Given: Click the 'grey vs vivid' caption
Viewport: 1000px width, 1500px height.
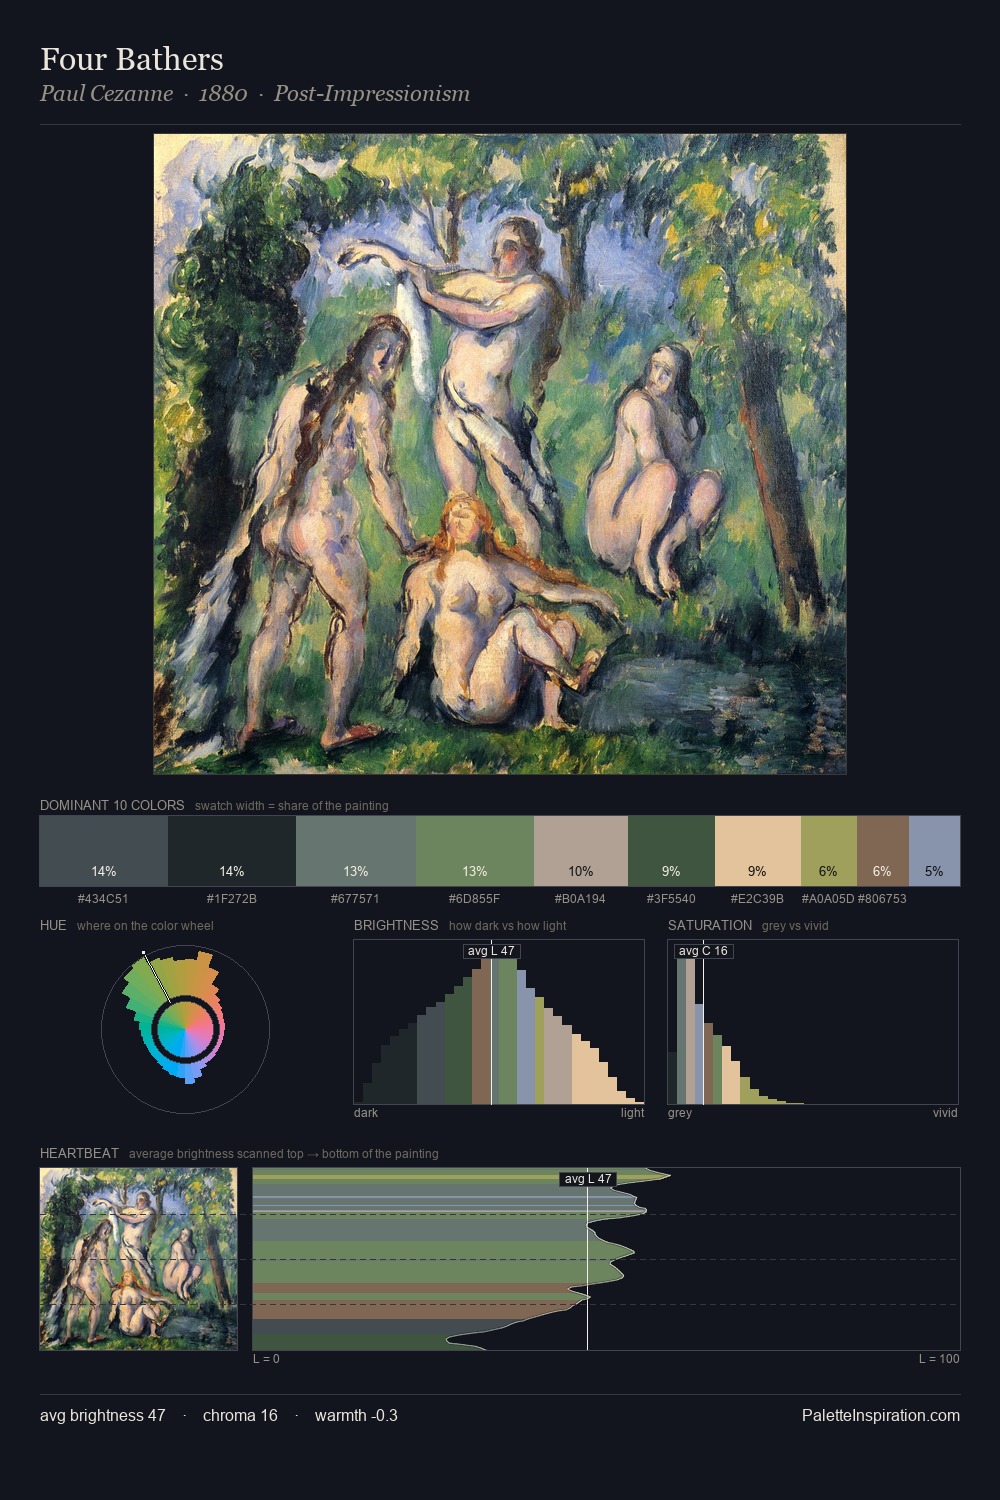Looking at the screenshot, I should click(x=795, y=926).
